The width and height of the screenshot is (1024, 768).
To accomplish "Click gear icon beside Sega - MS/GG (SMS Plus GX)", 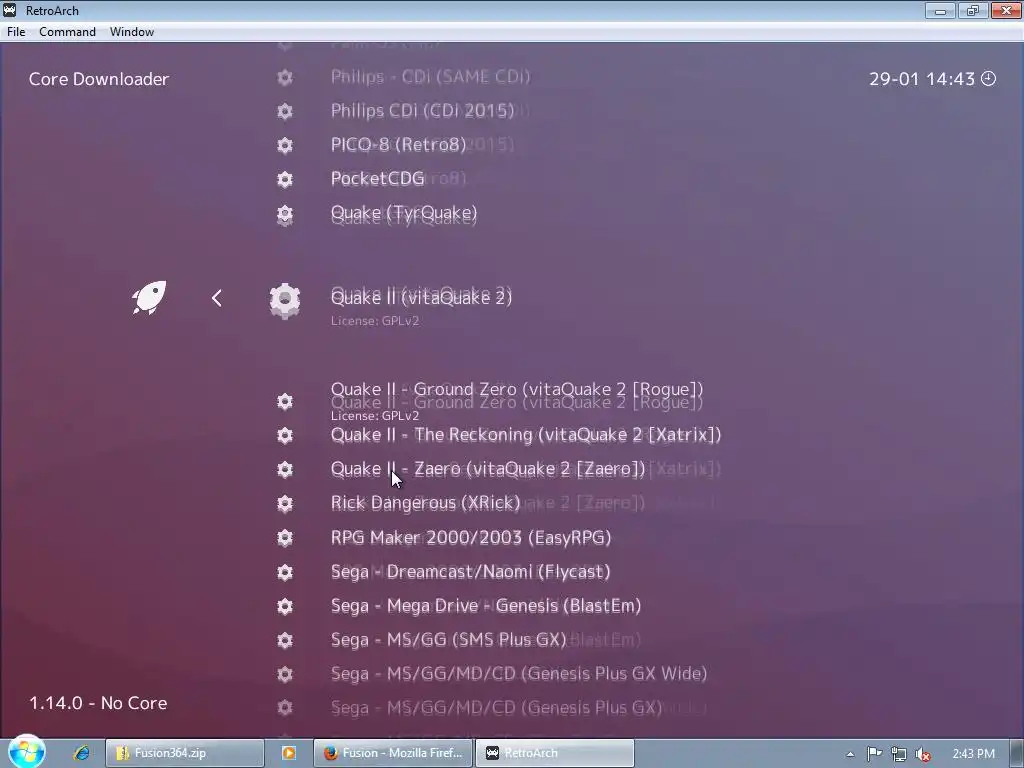I will coord(285,640).
